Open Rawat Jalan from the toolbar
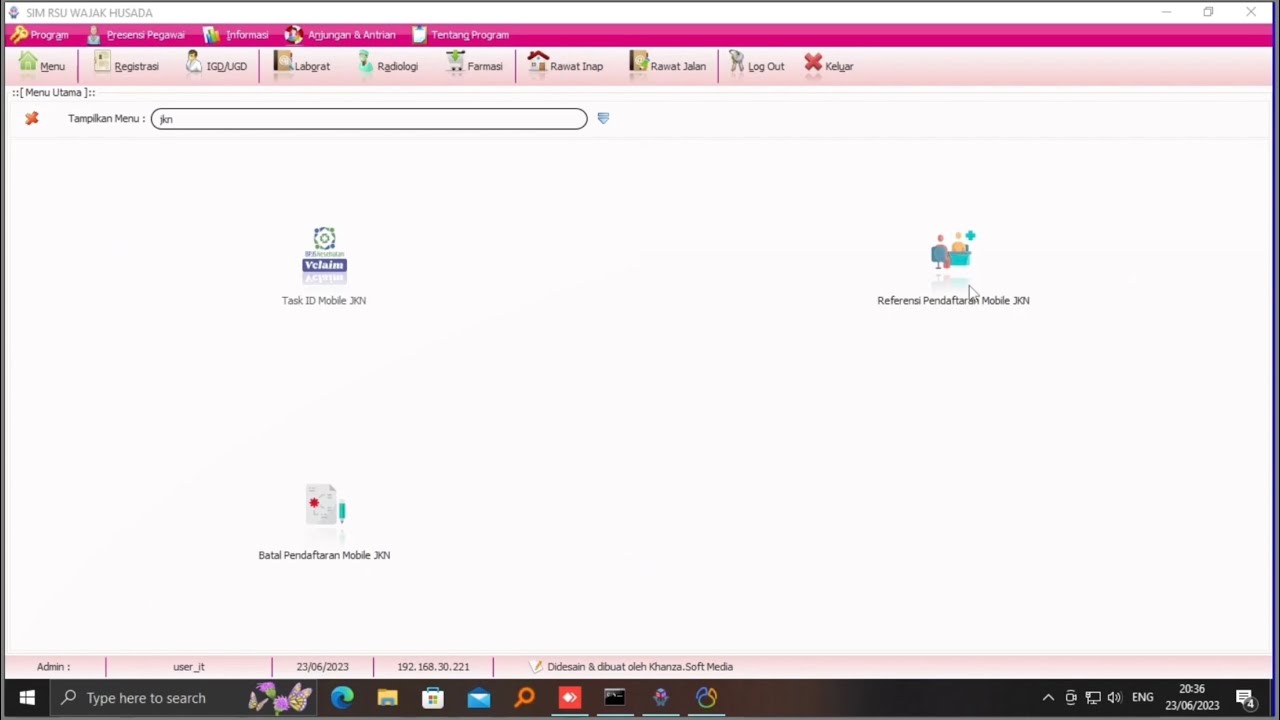This screenshot has height=720, width=1280. click(x=668, y=65)
